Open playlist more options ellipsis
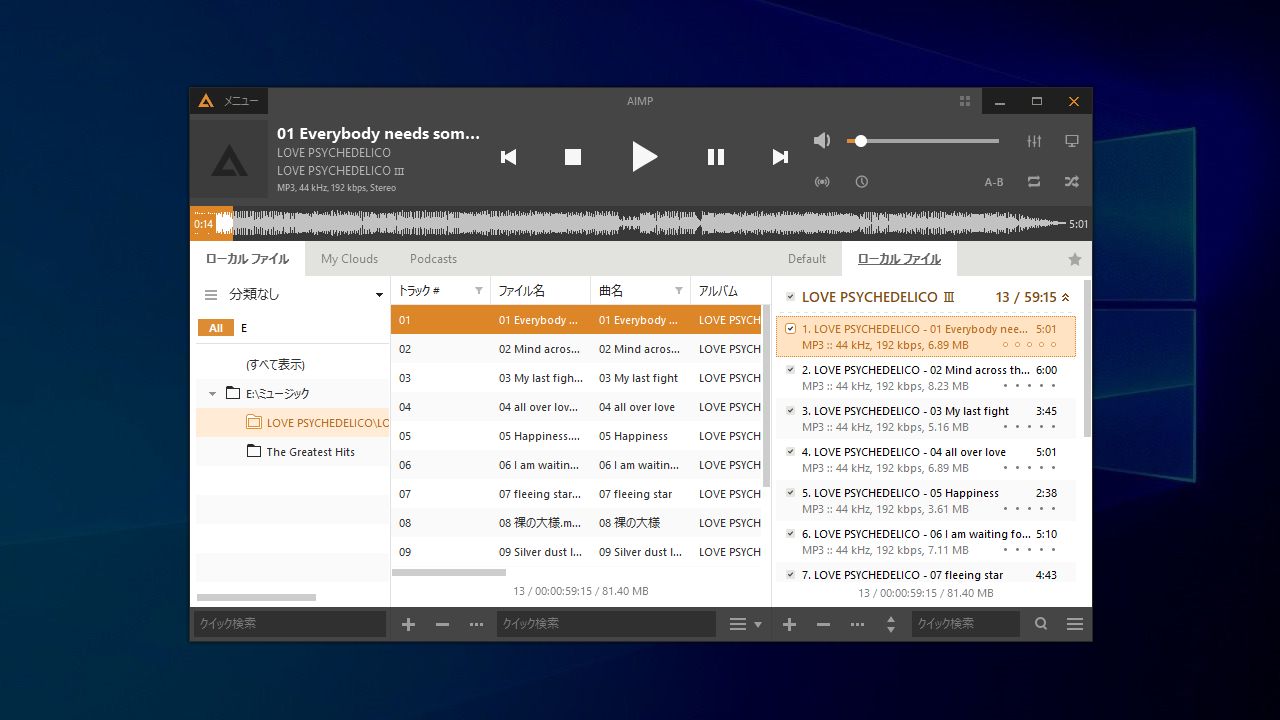Screen dimensions: 1280x720 click(x=857, y=624)
